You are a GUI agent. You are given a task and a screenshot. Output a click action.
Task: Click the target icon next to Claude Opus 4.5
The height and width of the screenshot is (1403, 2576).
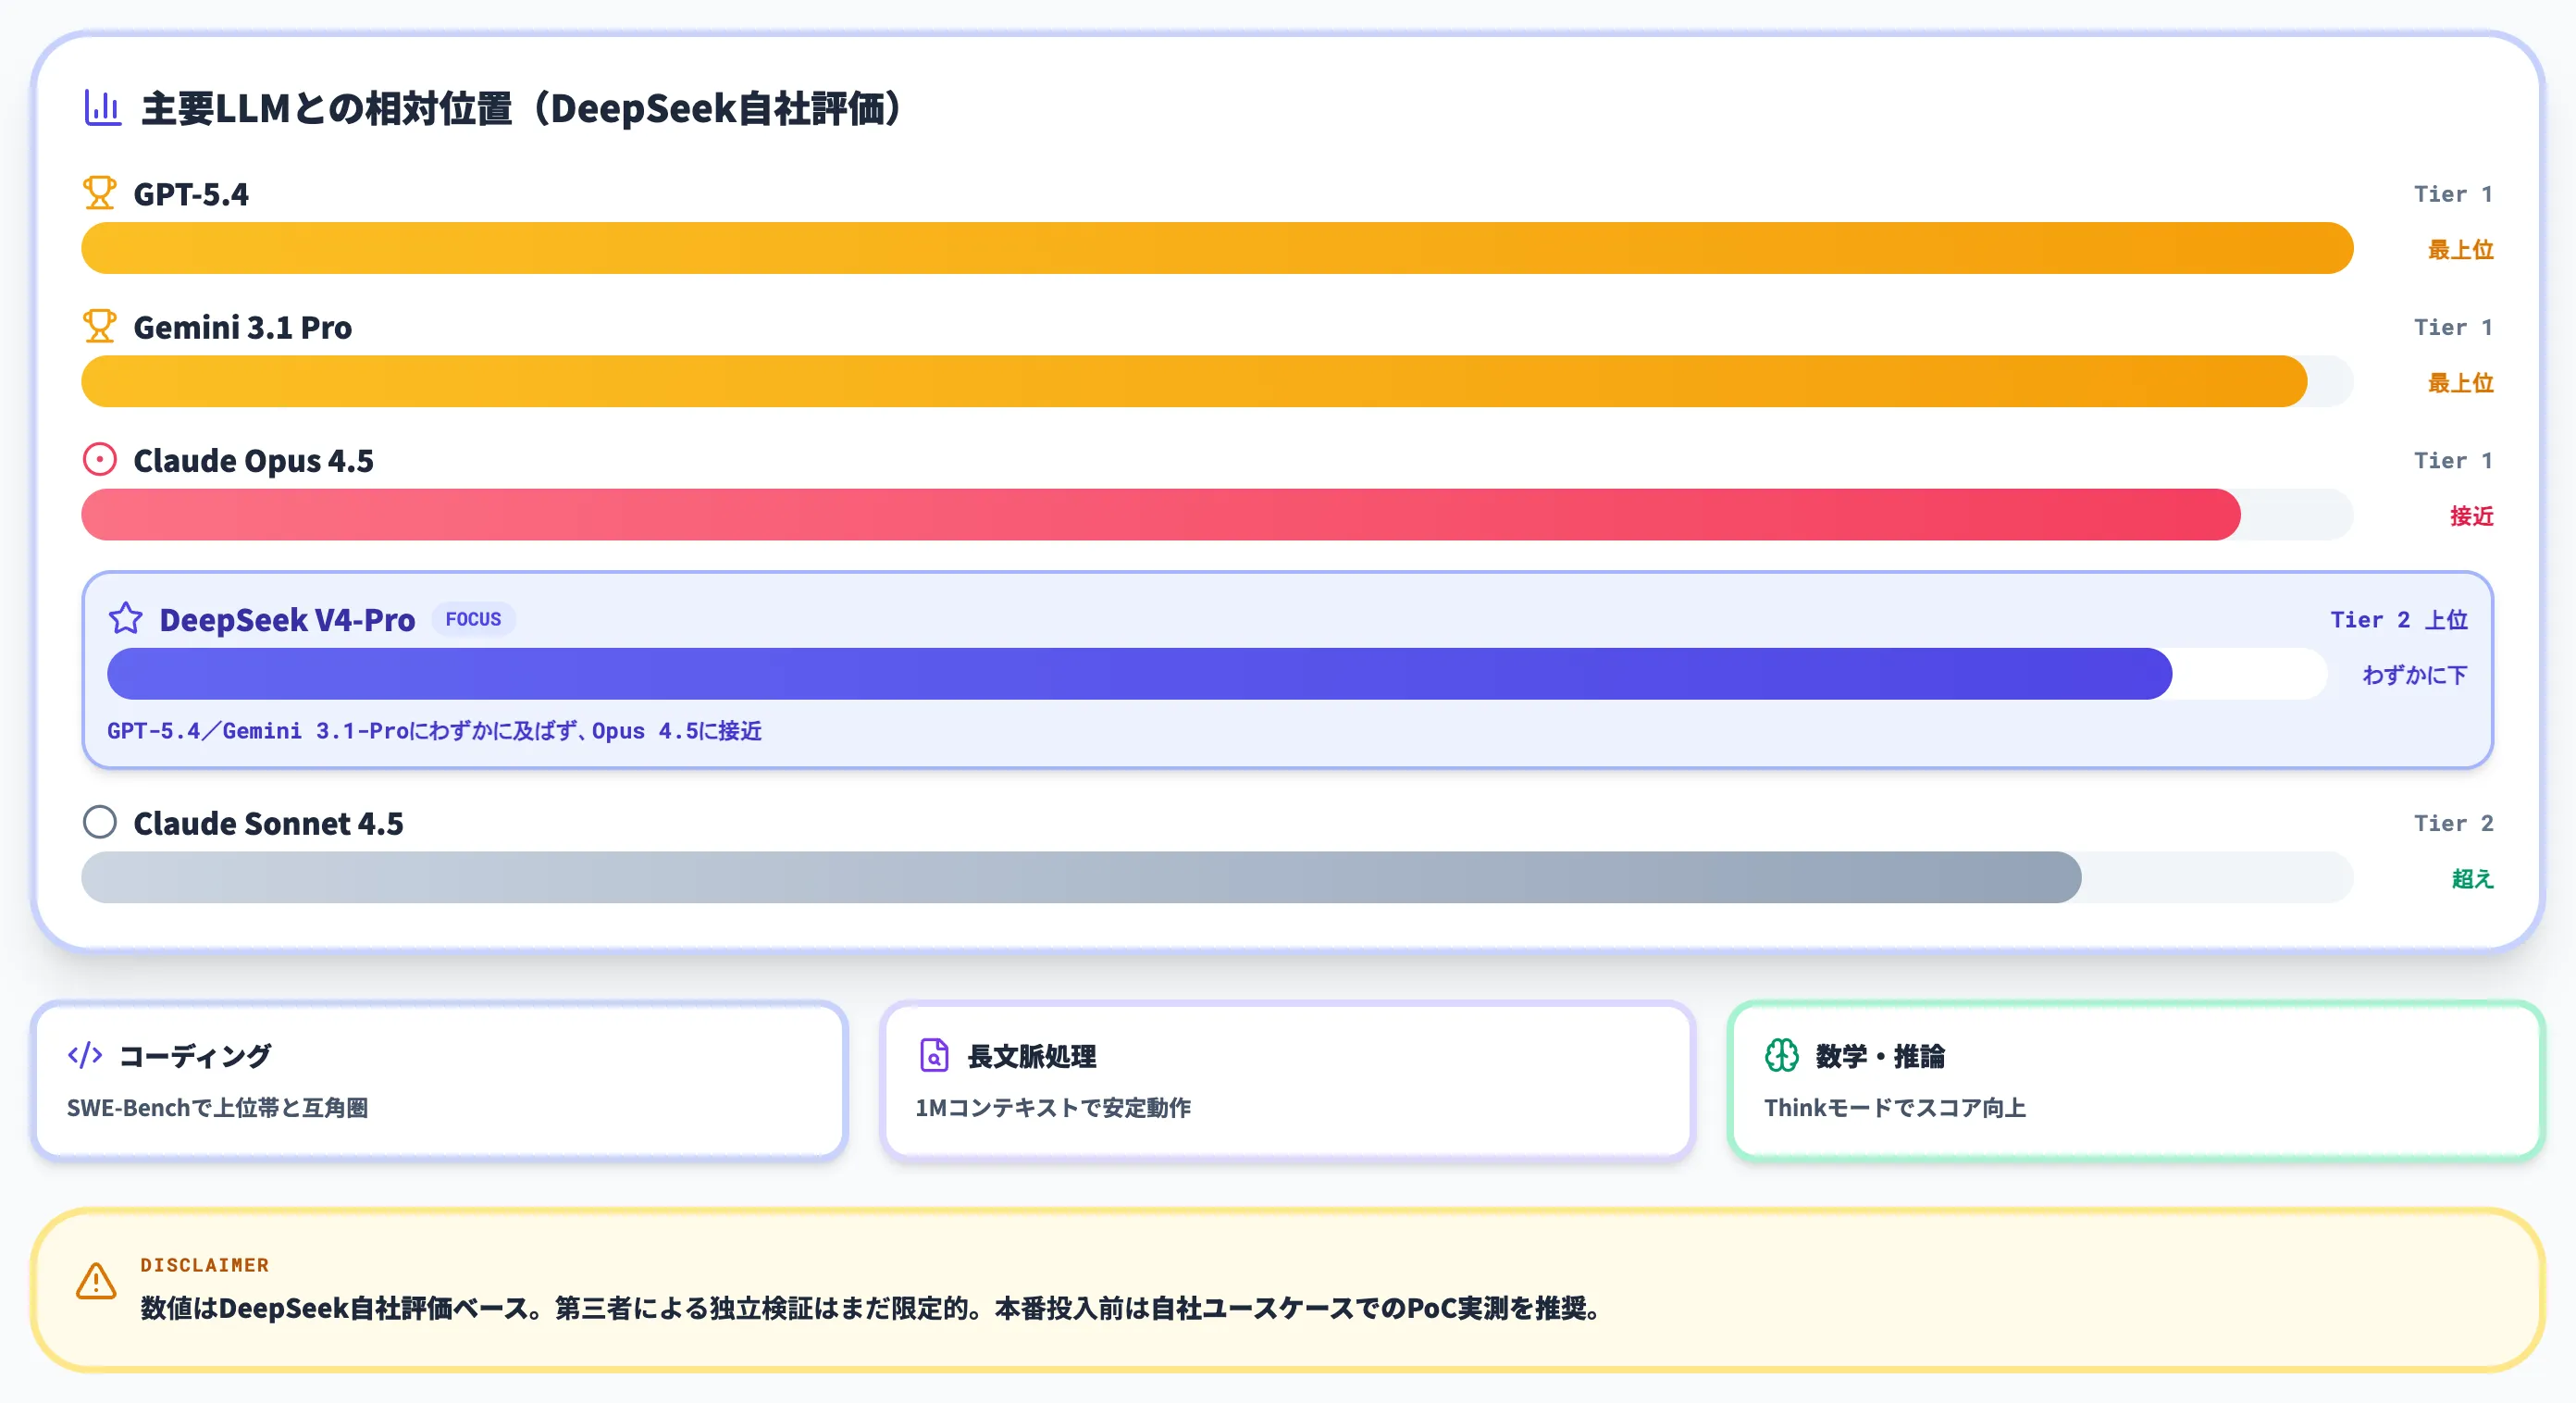(x=99, y=459)
